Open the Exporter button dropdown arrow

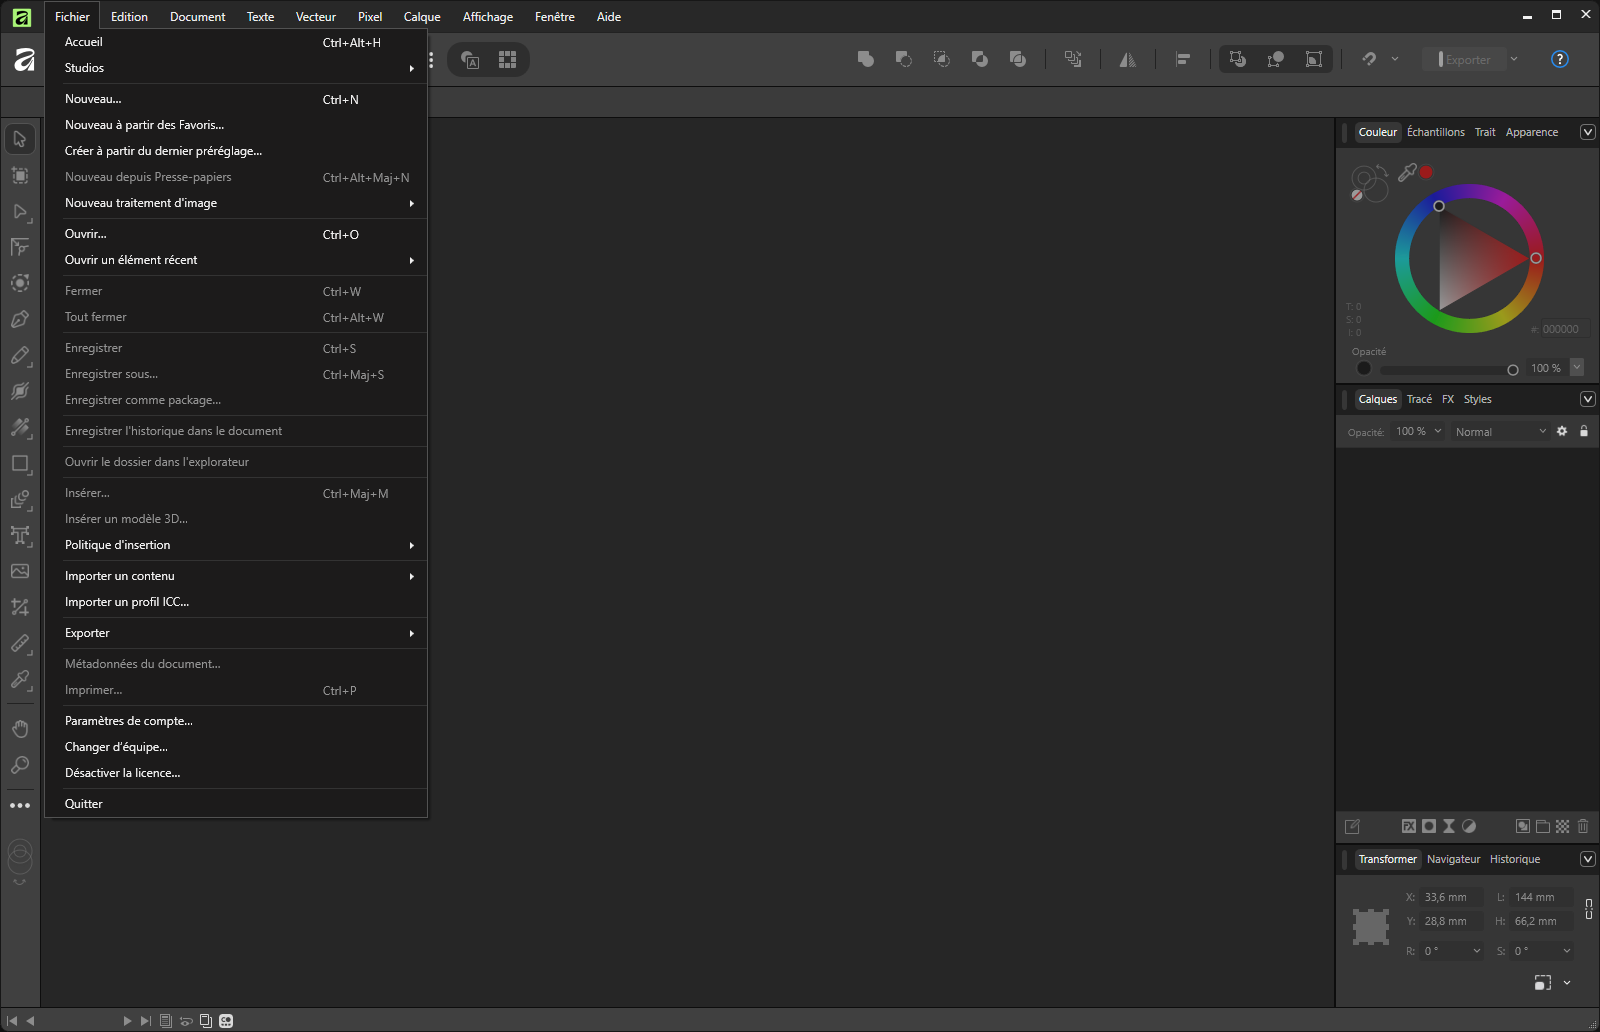tap(1514, 60)
